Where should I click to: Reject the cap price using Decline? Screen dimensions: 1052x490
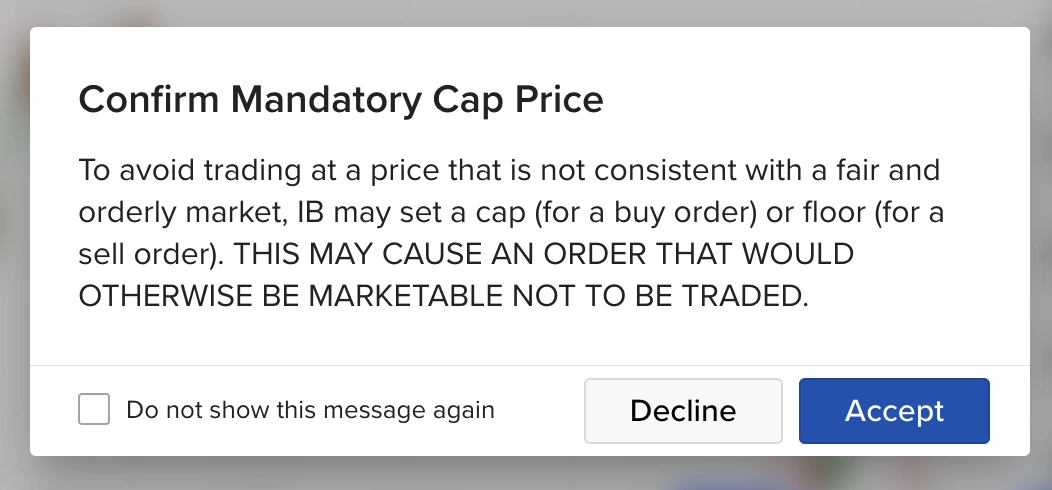[683, 411]
